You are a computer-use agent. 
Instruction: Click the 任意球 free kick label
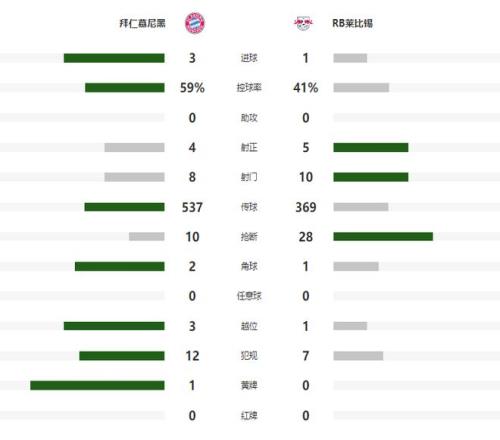249,296
